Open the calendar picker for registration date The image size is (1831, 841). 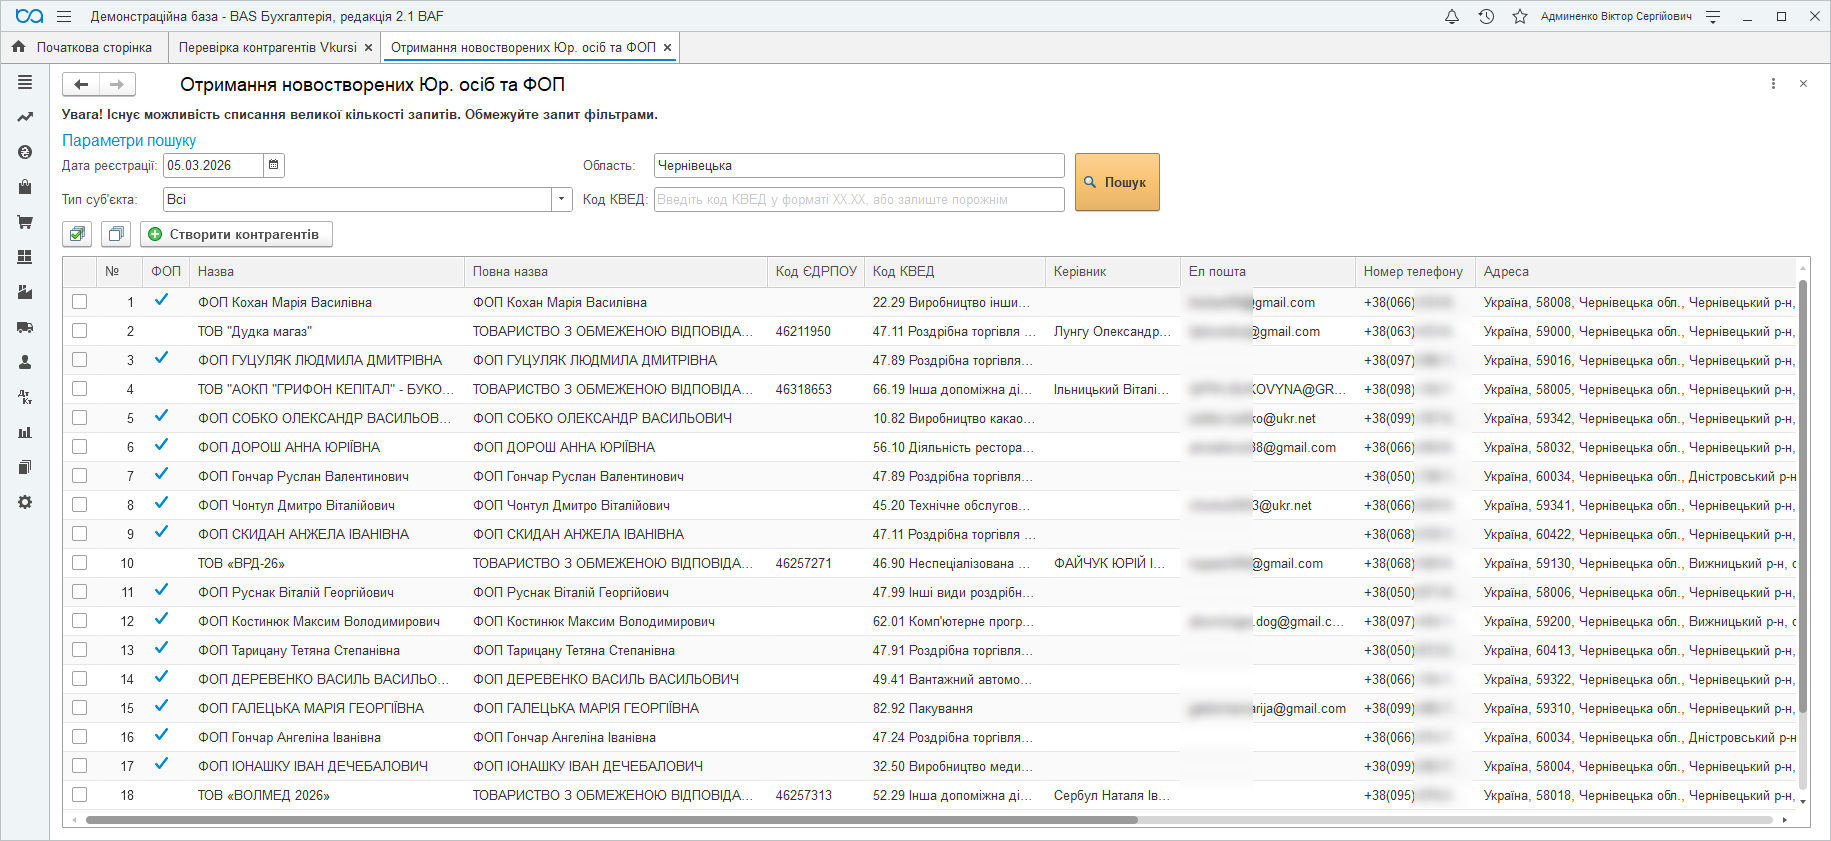pyautogui.click(x=273, y=165)
